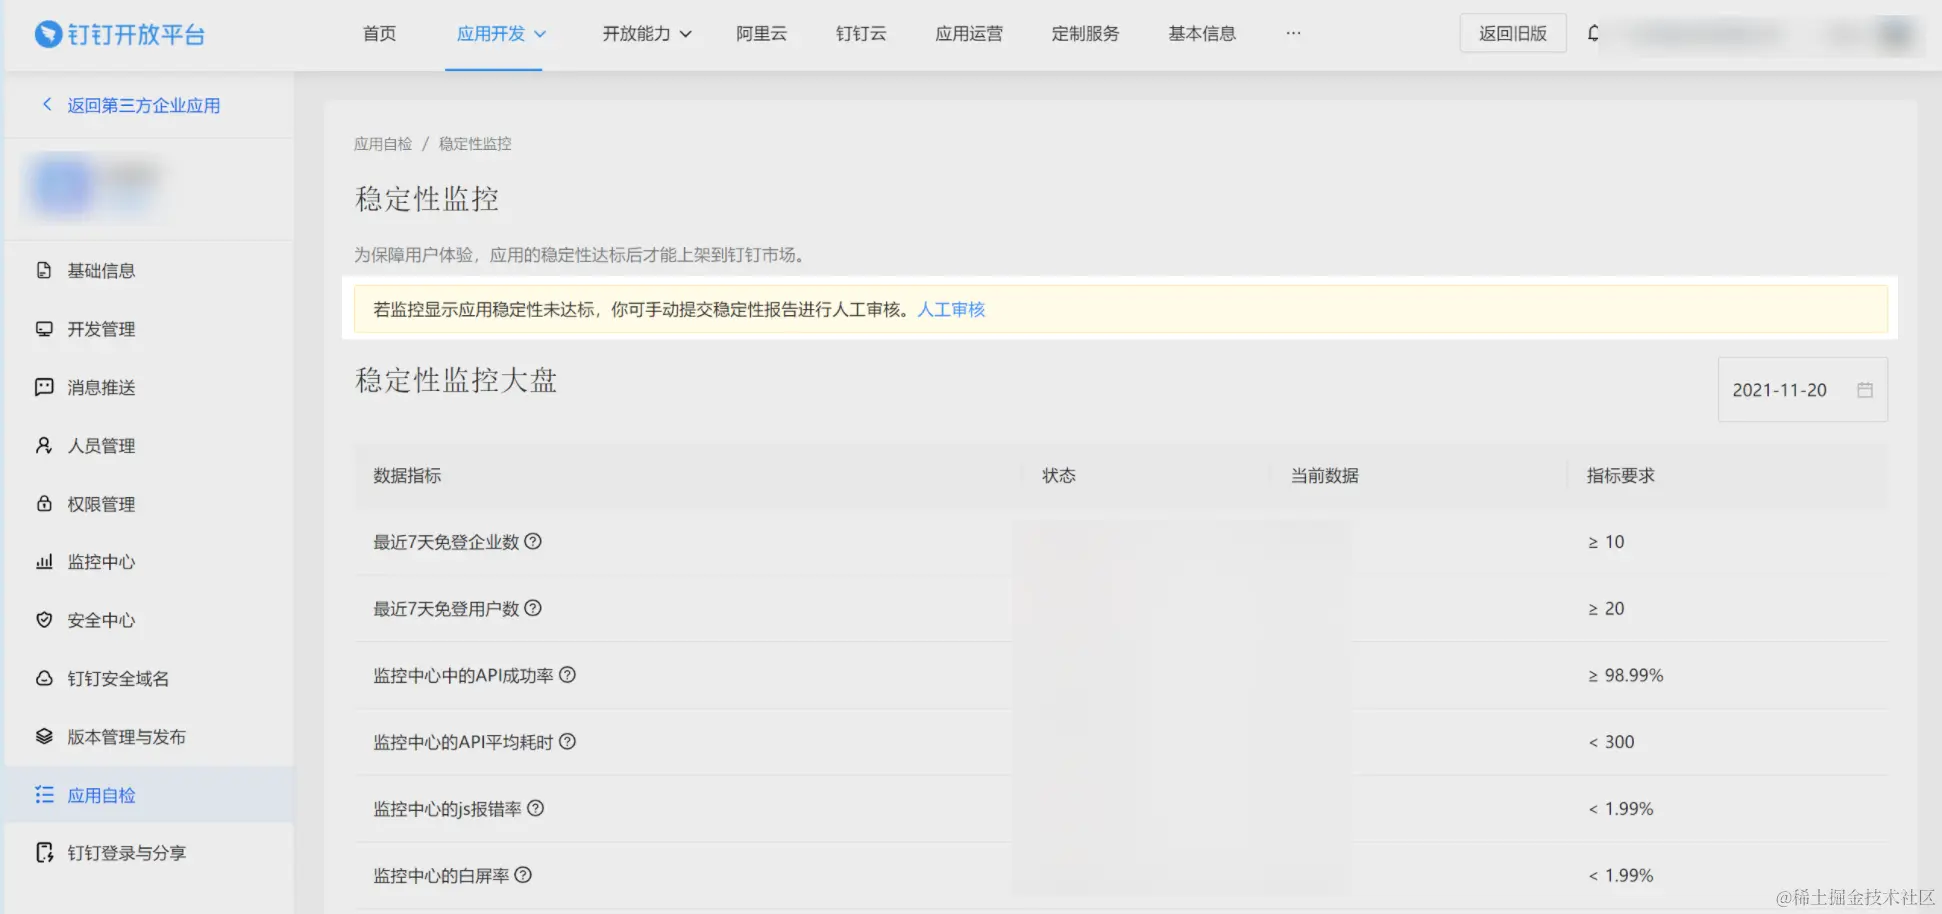Show help for 最近7天免登企业数

pos(533,541)
